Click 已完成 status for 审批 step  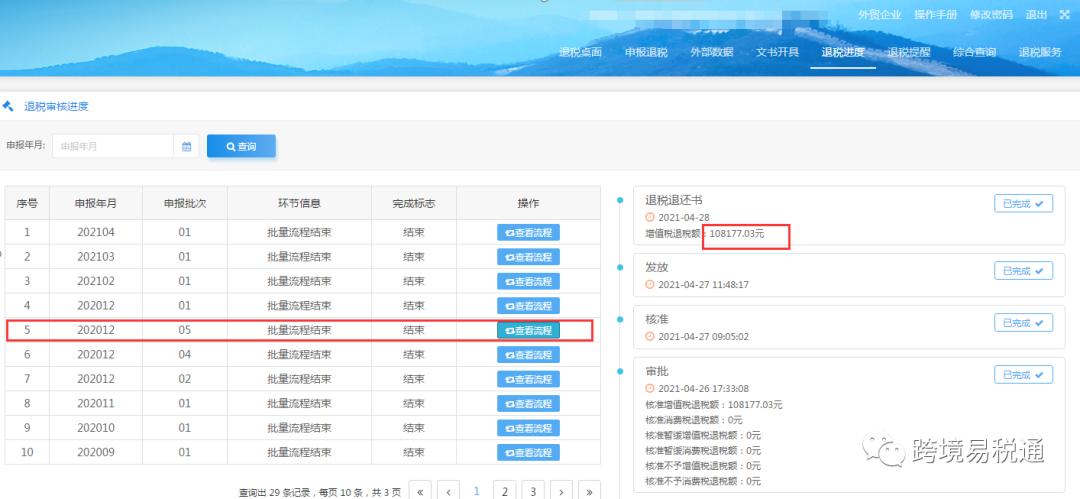(1023, 374)
